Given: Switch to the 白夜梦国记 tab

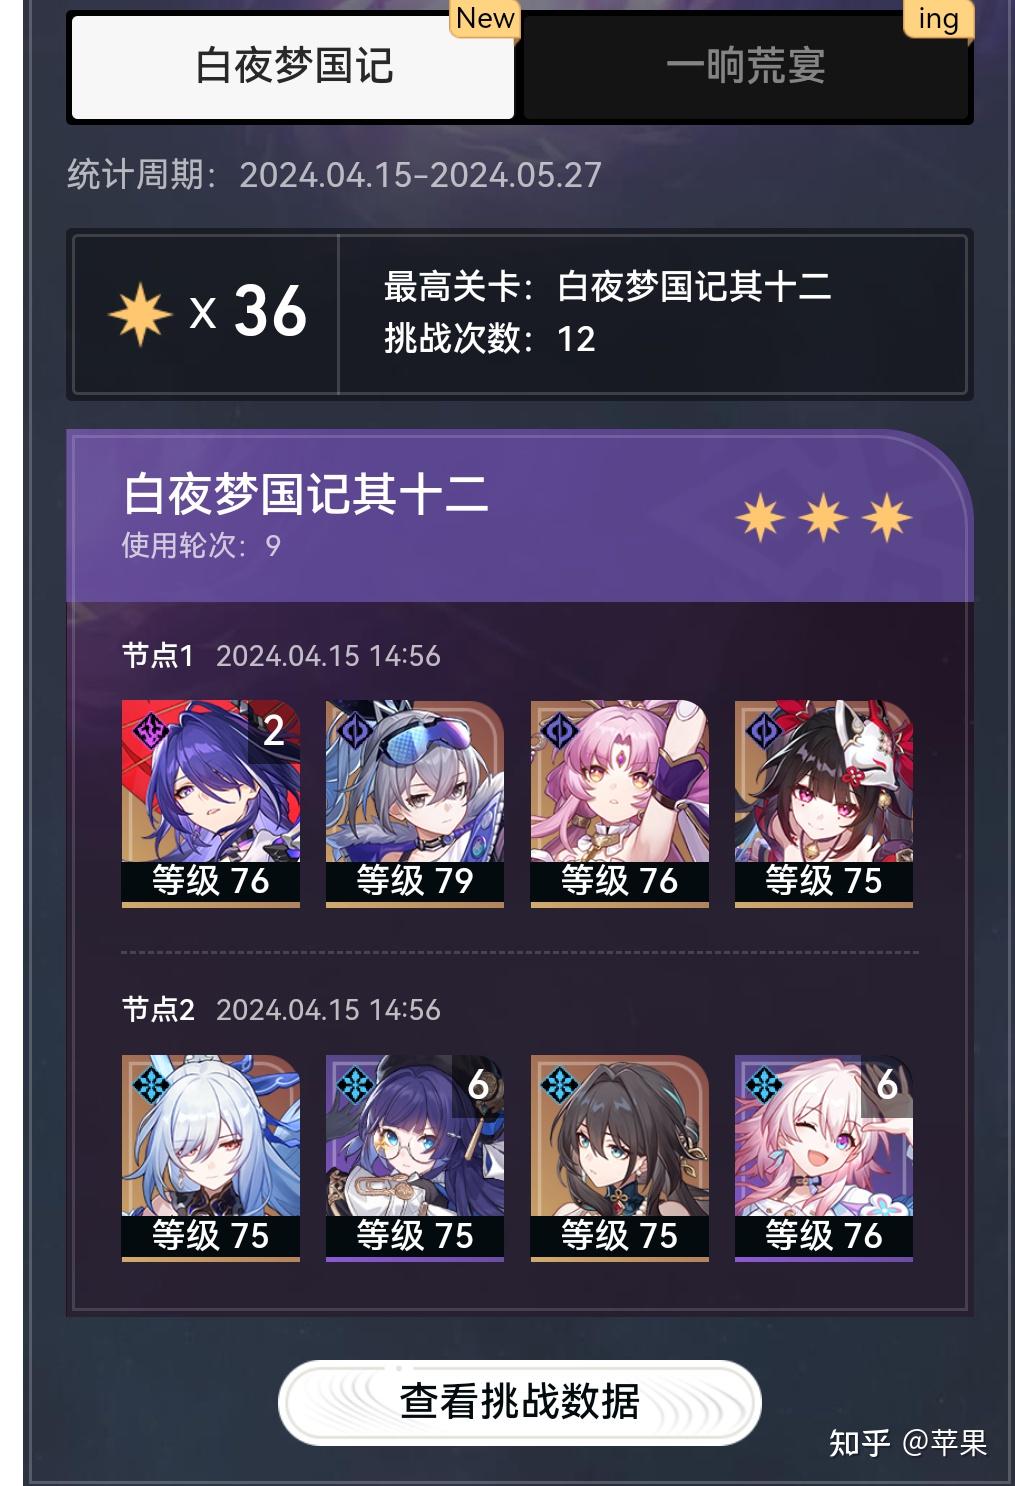Looking at the screenshot, I should click(292, 67).
